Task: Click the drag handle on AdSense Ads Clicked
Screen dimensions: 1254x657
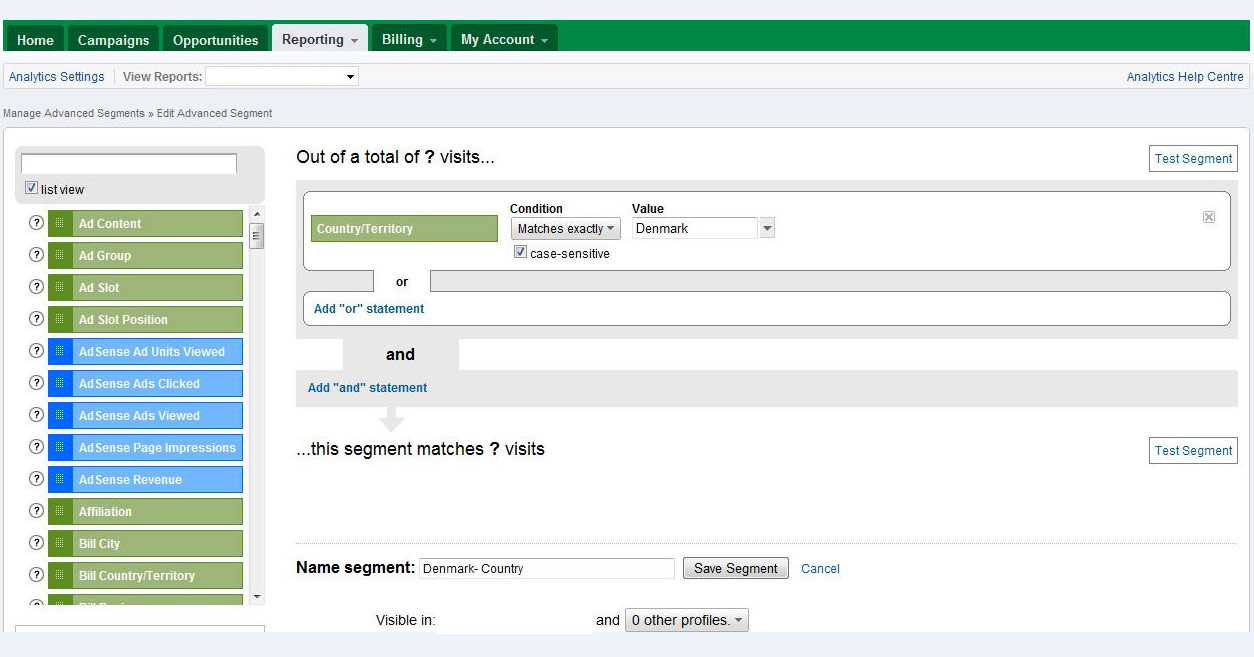Action: (x=60, y=383)
